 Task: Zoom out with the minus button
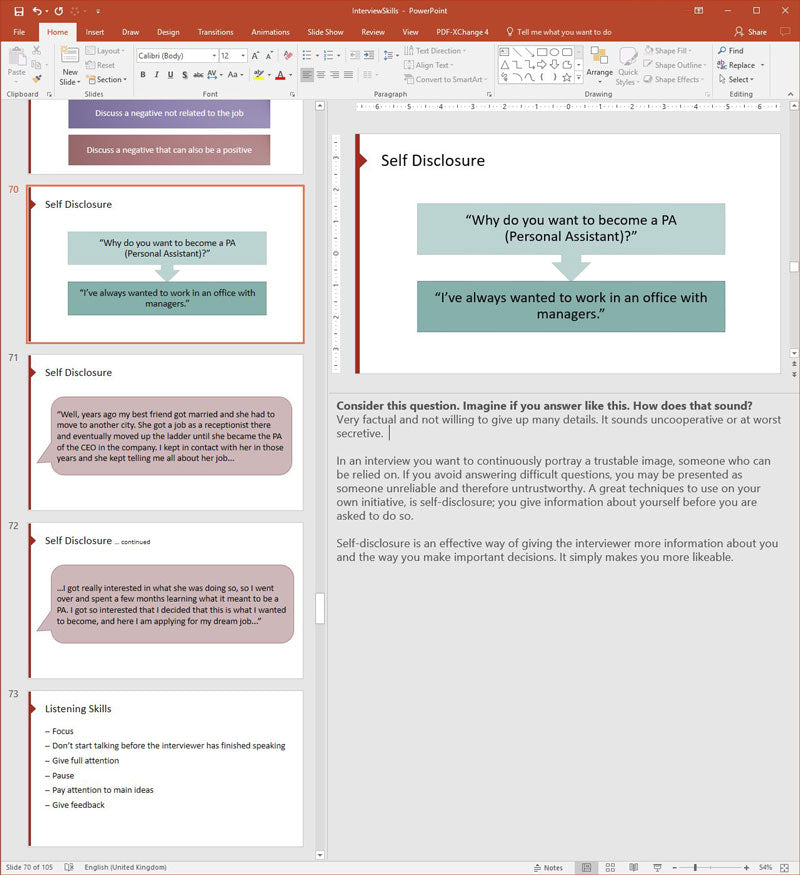[674, 867]
